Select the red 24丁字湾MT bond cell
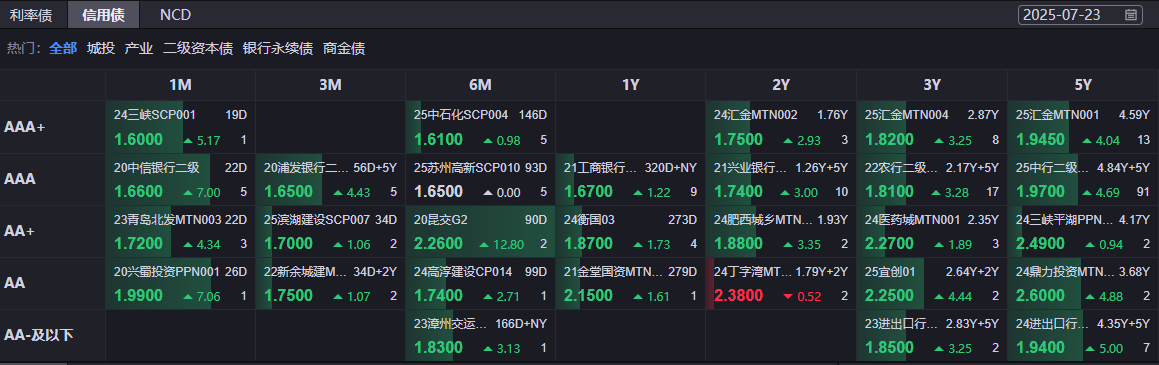1159x365 pixels. 781,284
